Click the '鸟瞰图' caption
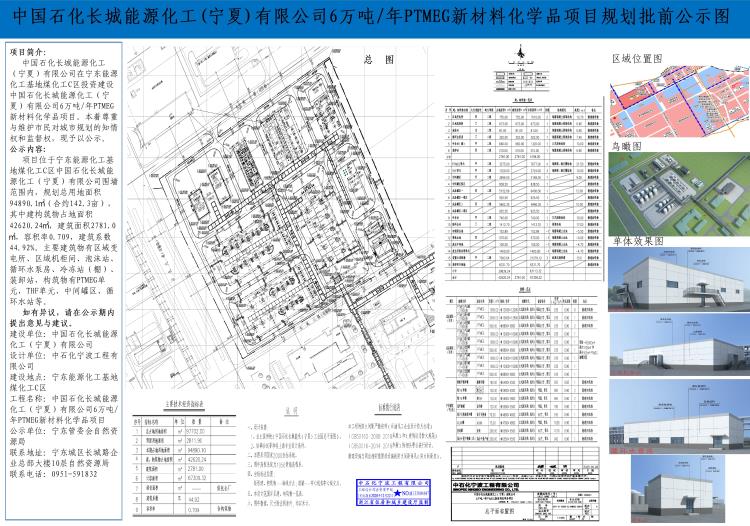 coord(627,146)
